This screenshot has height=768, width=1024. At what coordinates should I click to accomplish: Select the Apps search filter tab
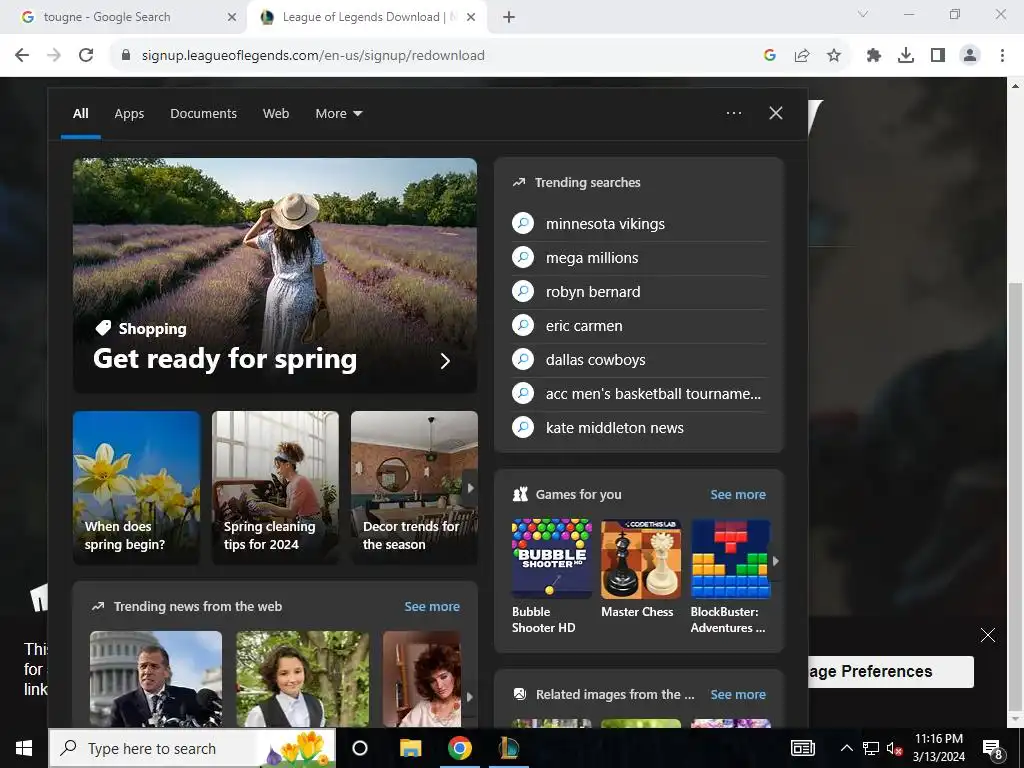(x=129, y=114)
